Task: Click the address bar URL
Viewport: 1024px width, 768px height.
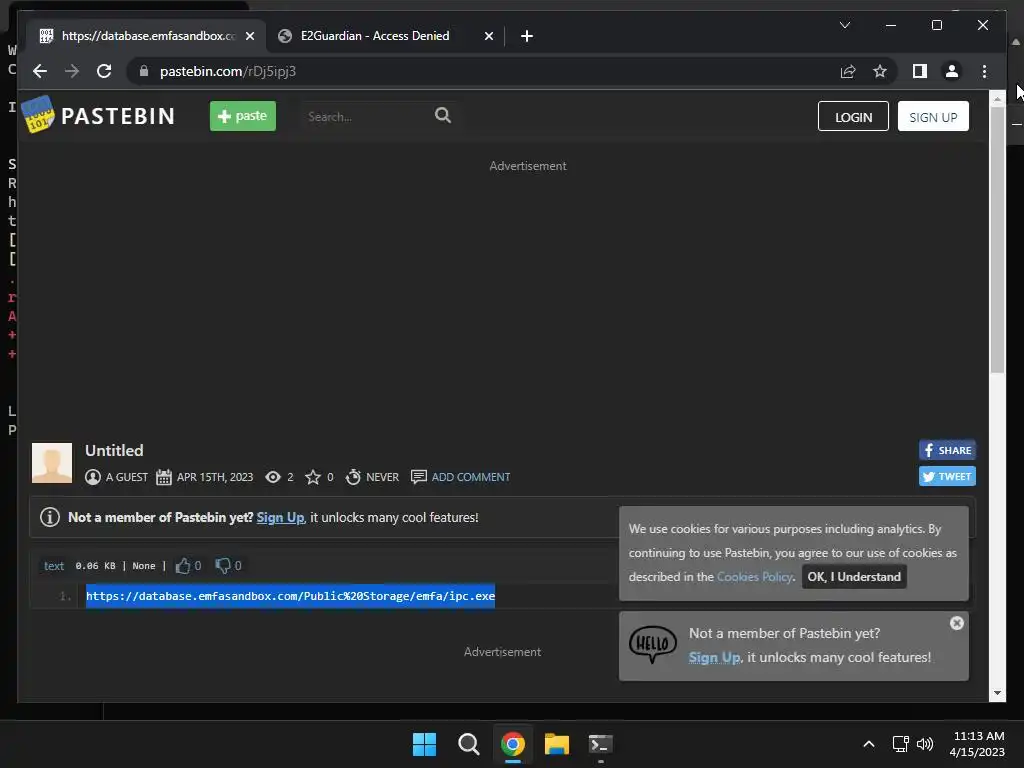Action: point(228,71)
